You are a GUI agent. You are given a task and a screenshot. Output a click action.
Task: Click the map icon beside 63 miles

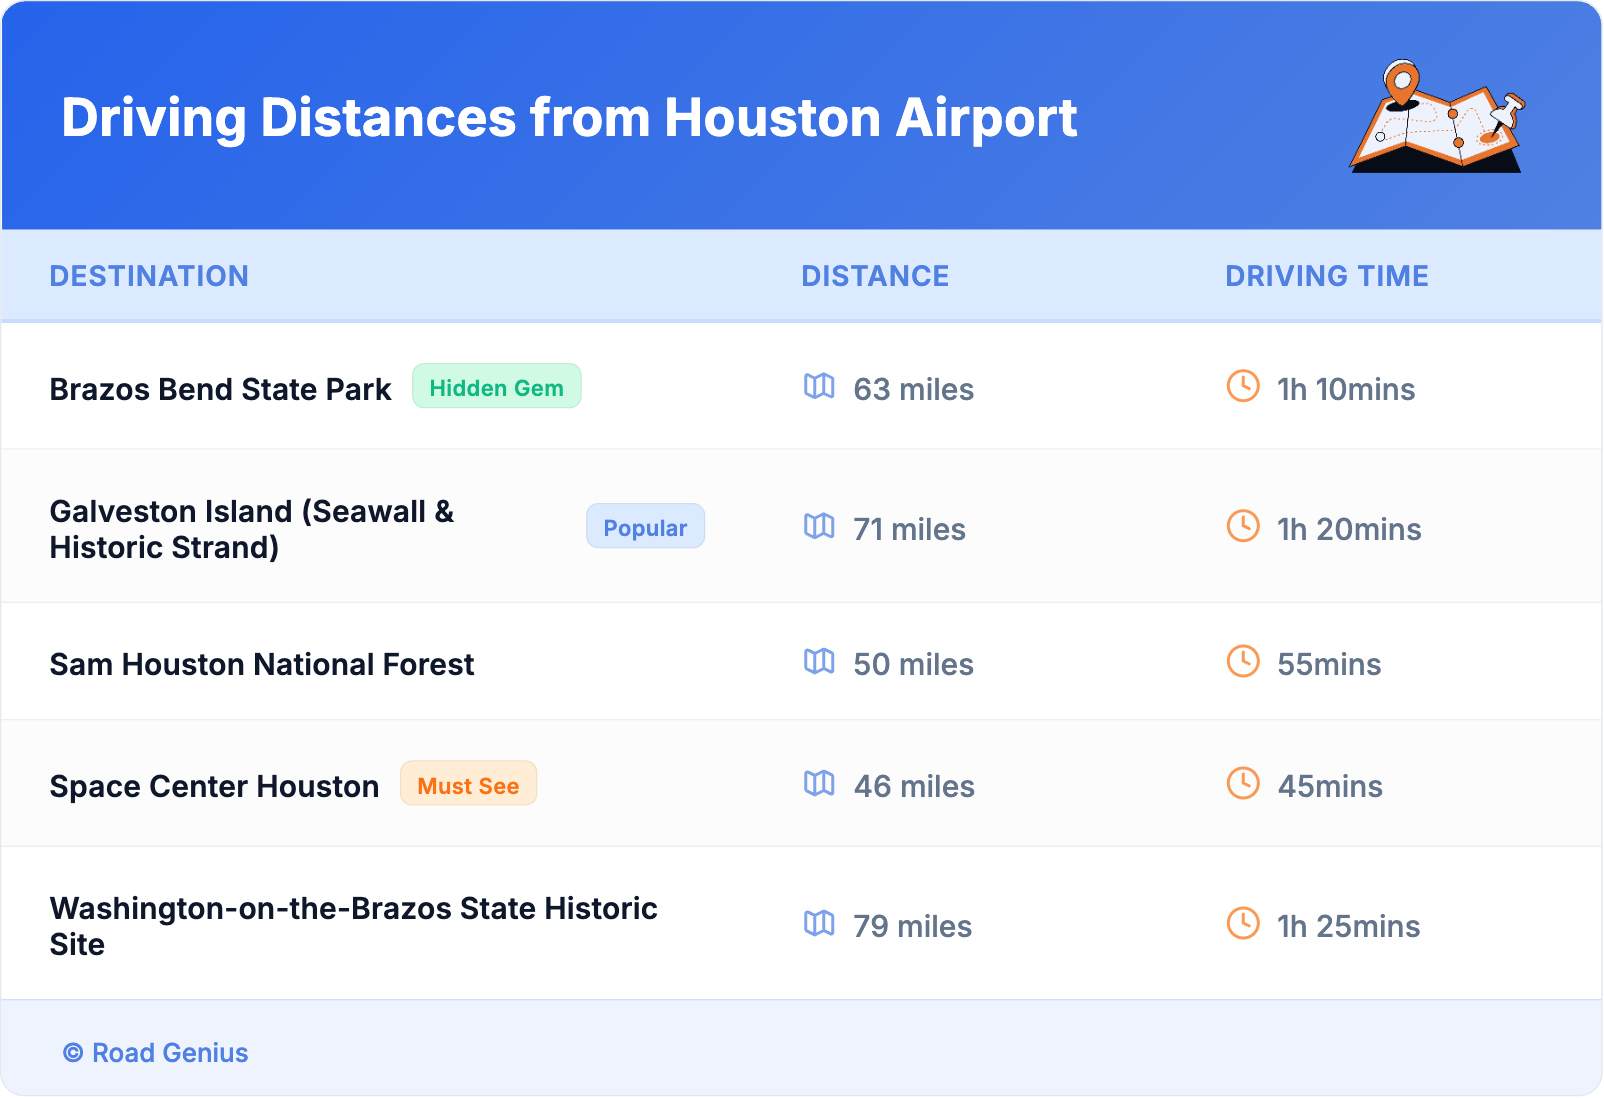(819, 386)
